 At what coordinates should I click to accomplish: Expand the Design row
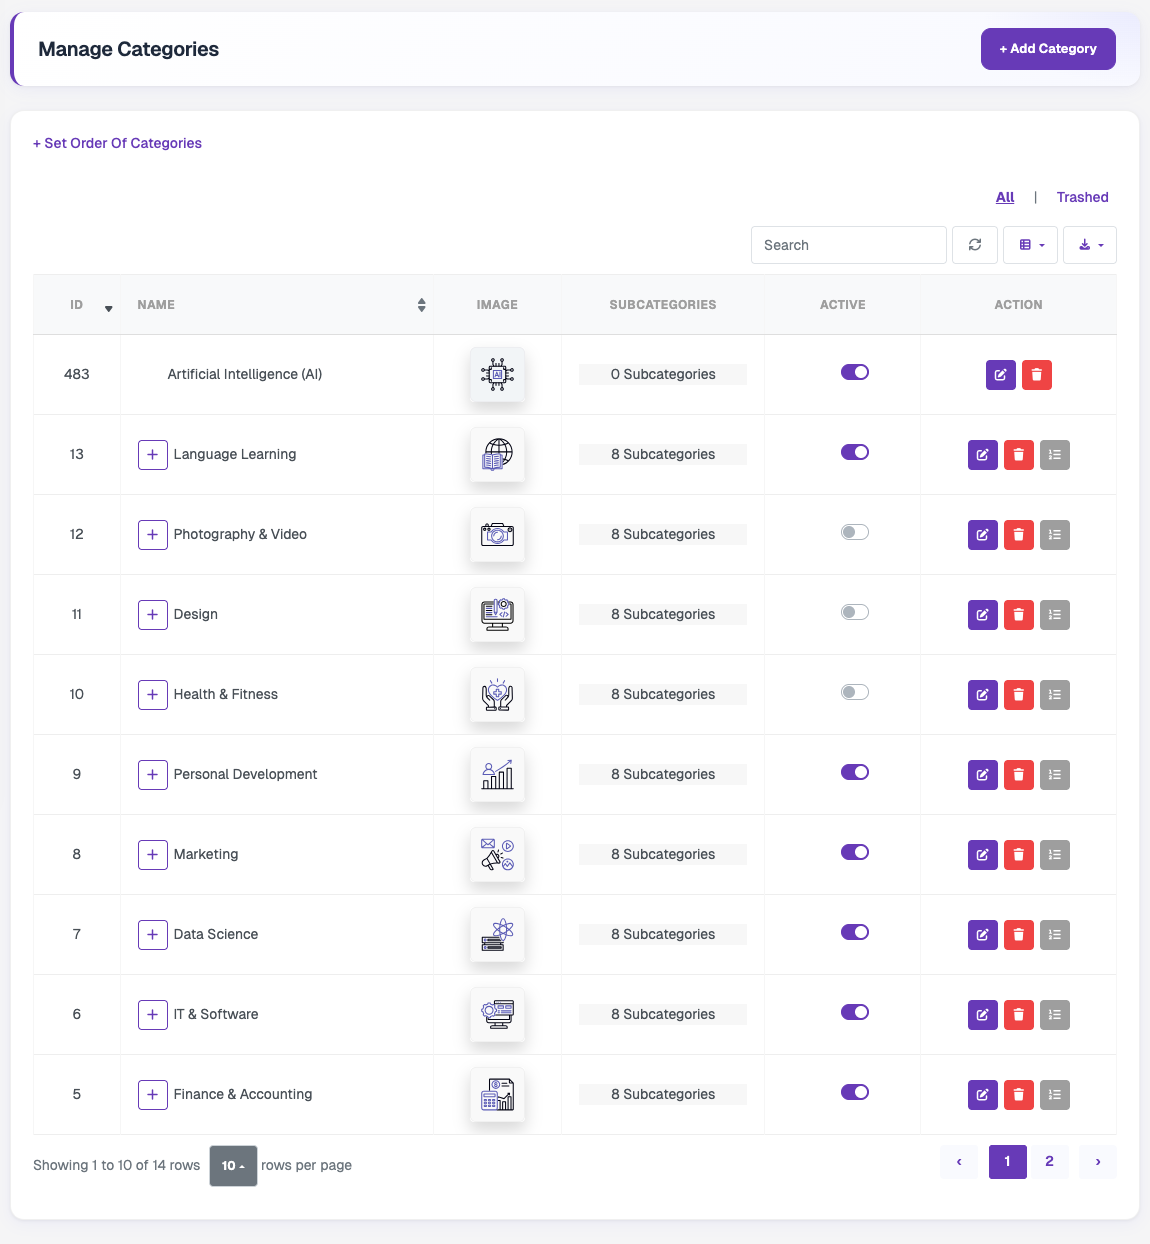[152, 615]
